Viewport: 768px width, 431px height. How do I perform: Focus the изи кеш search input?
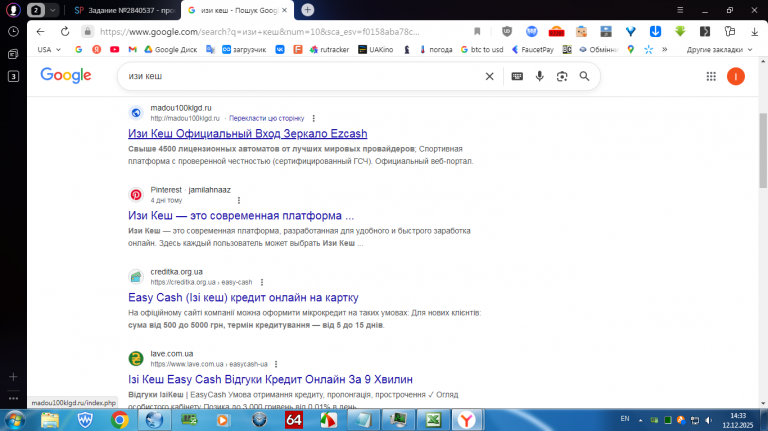coord(304,76)
